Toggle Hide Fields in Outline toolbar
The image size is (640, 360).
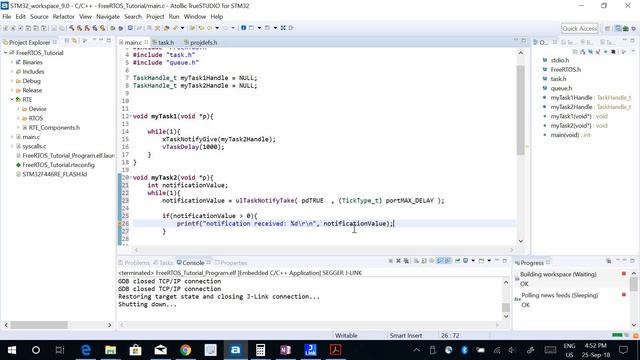tap(590, 52)
